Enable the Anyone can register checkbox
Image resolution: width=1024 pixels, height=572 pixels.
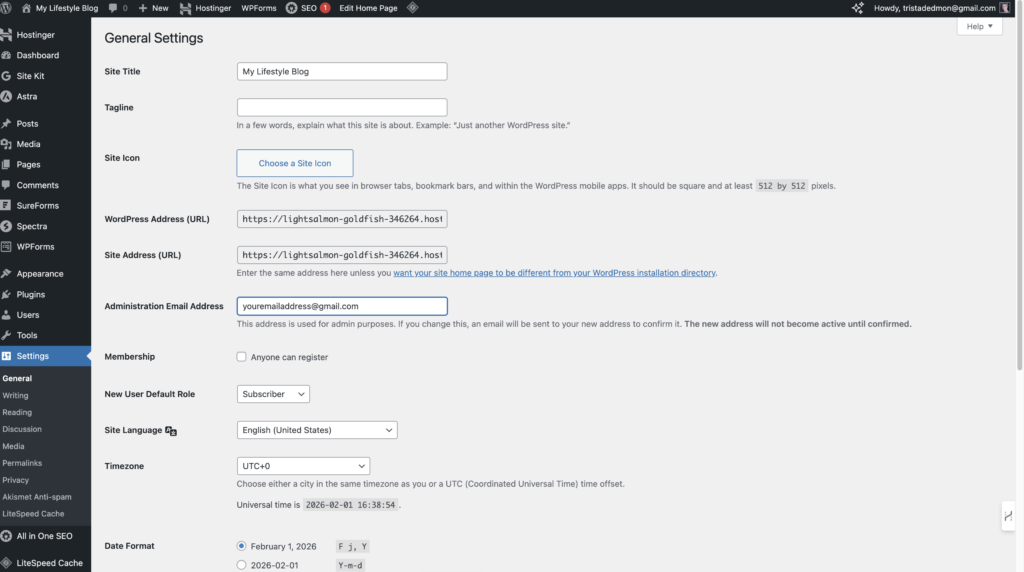pyautogui.click(x=242, y=357)
